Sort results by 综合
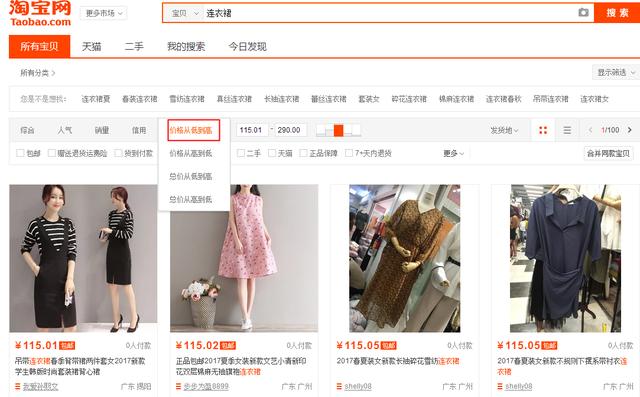The height and width of the screenshot is (397, 640). click(27, 130)
